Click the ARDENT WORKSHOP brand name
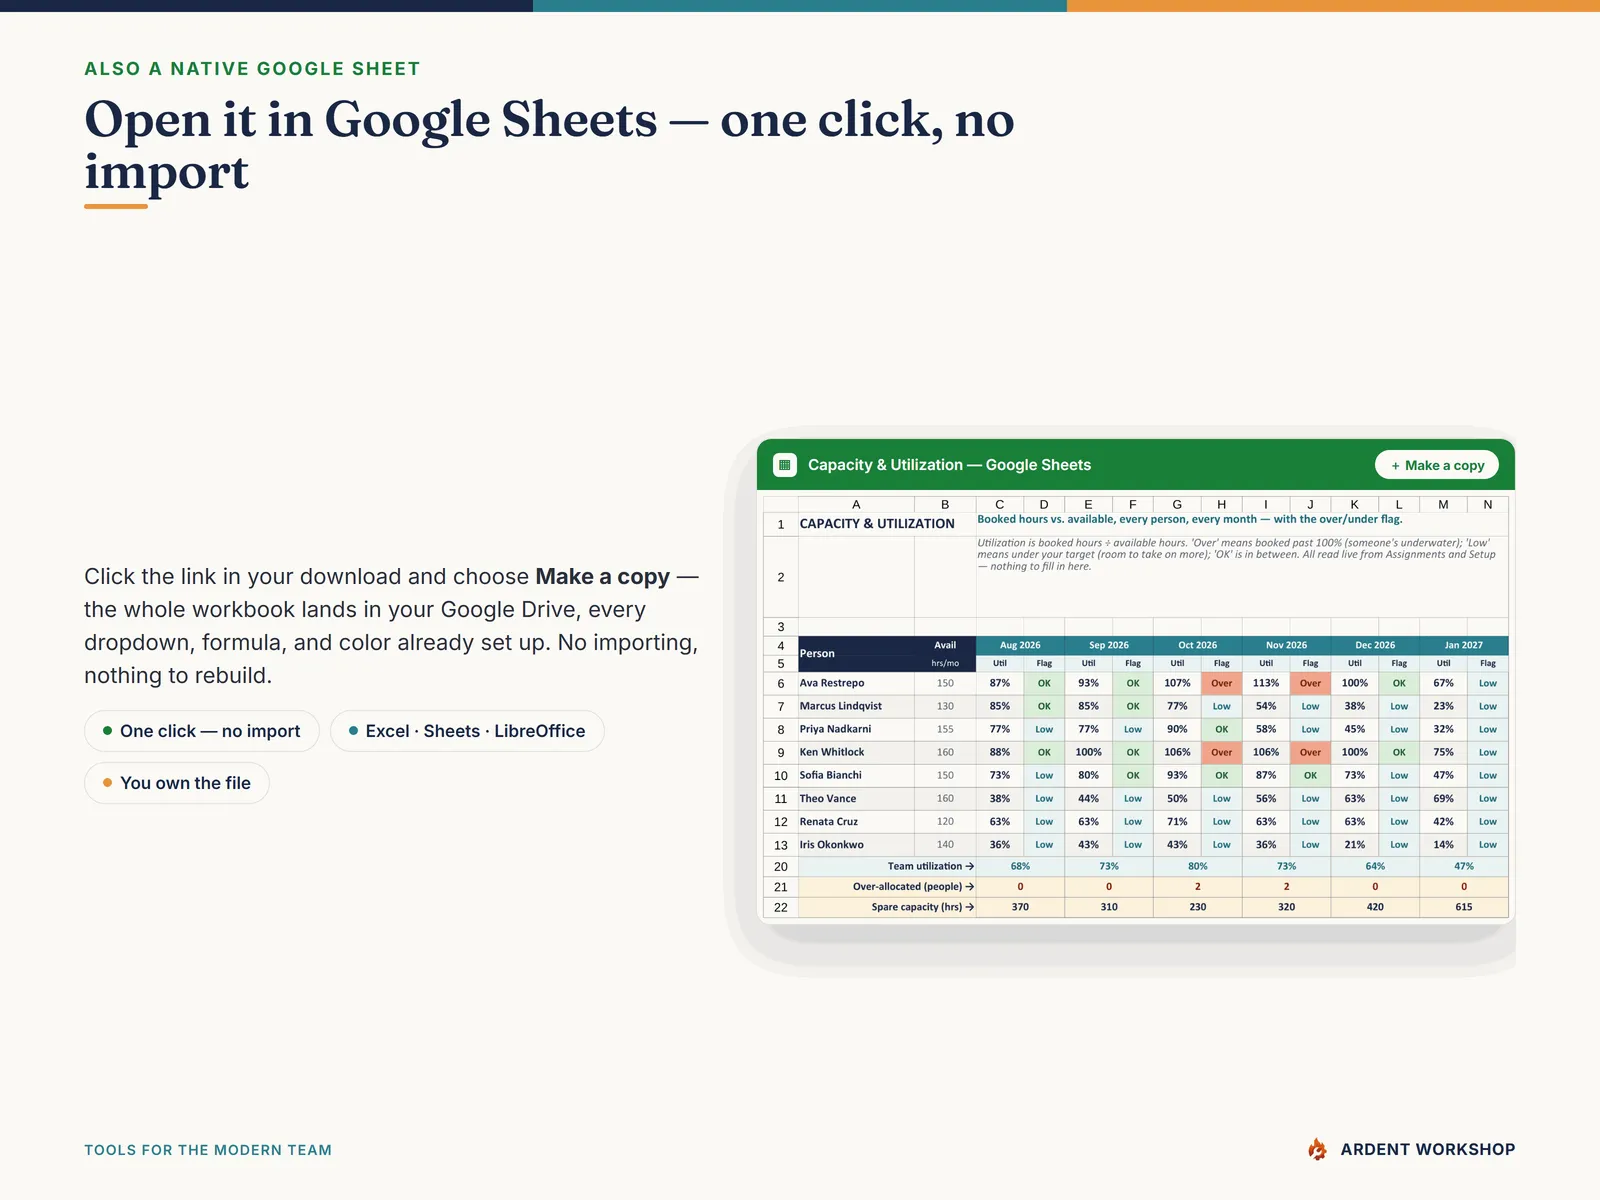 click(1427, 1150)
